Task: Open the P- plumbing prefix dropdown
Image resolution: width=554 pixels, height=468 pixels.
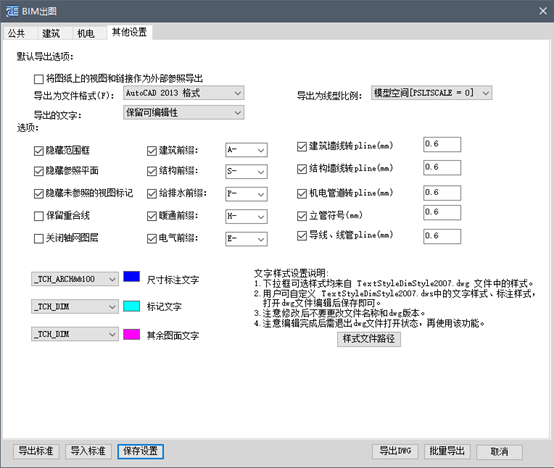Action: pos(246,194)
